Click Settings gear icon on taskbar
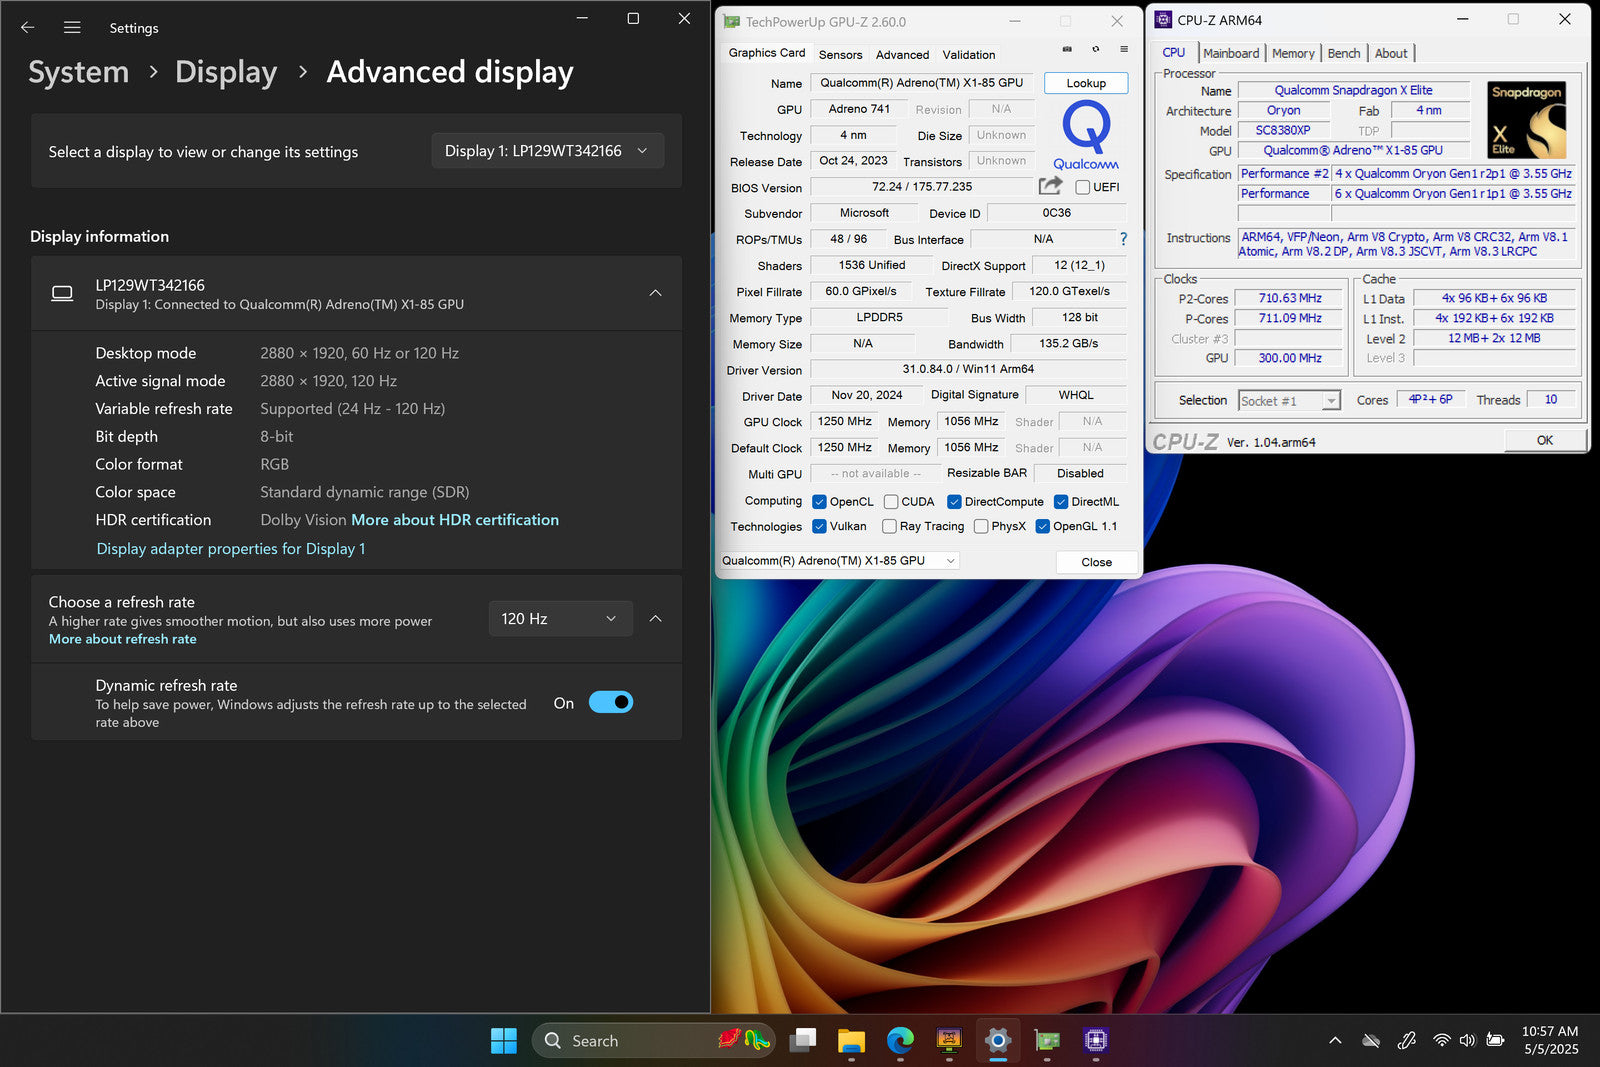 [998, 1041]
